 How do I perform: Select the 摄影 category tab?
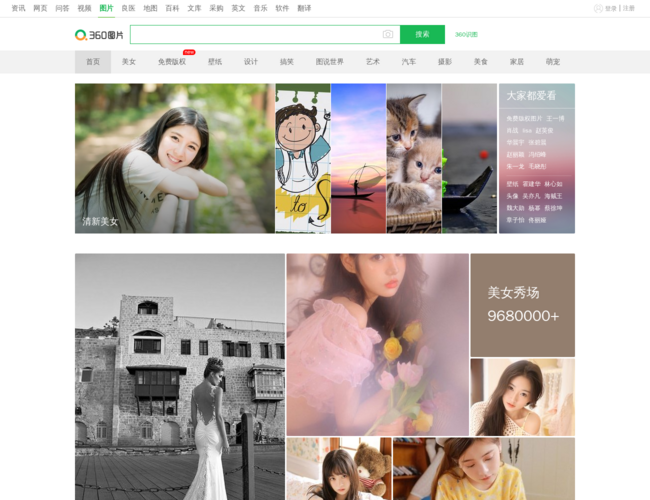click(x=445, y=62)
